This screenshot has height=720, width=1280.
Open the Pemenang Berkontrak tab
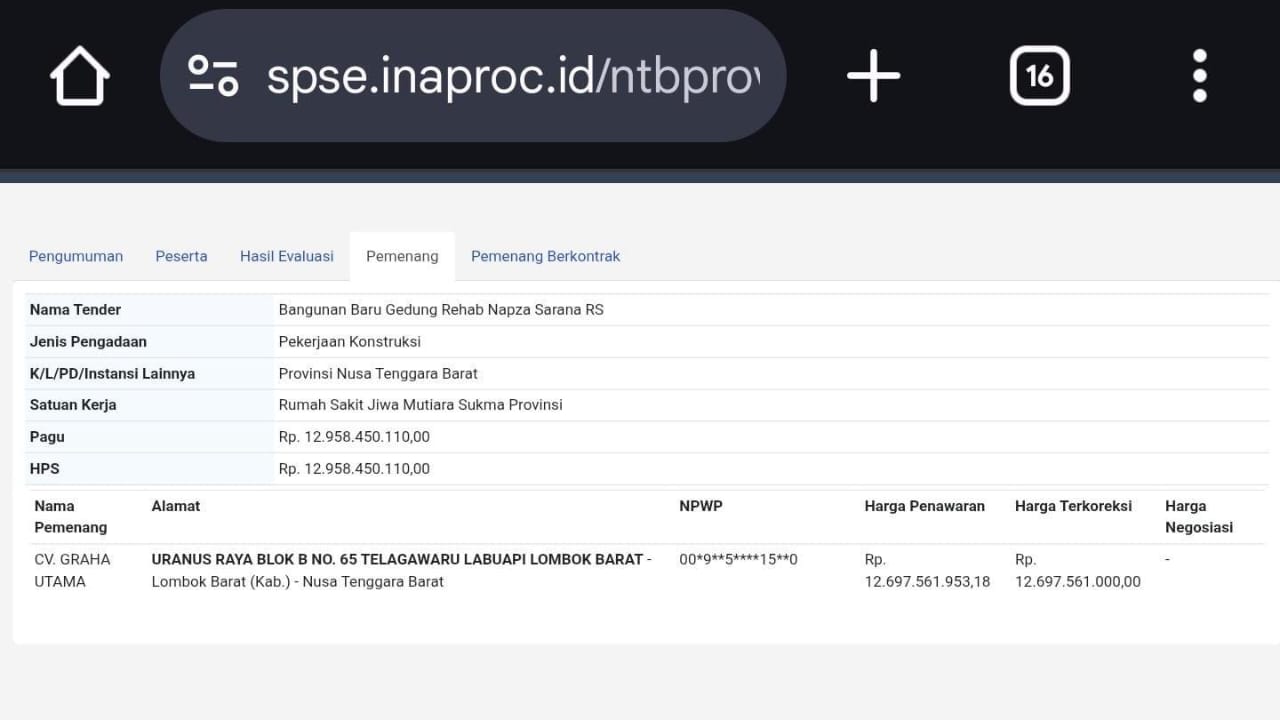click(x=545, y=256)
